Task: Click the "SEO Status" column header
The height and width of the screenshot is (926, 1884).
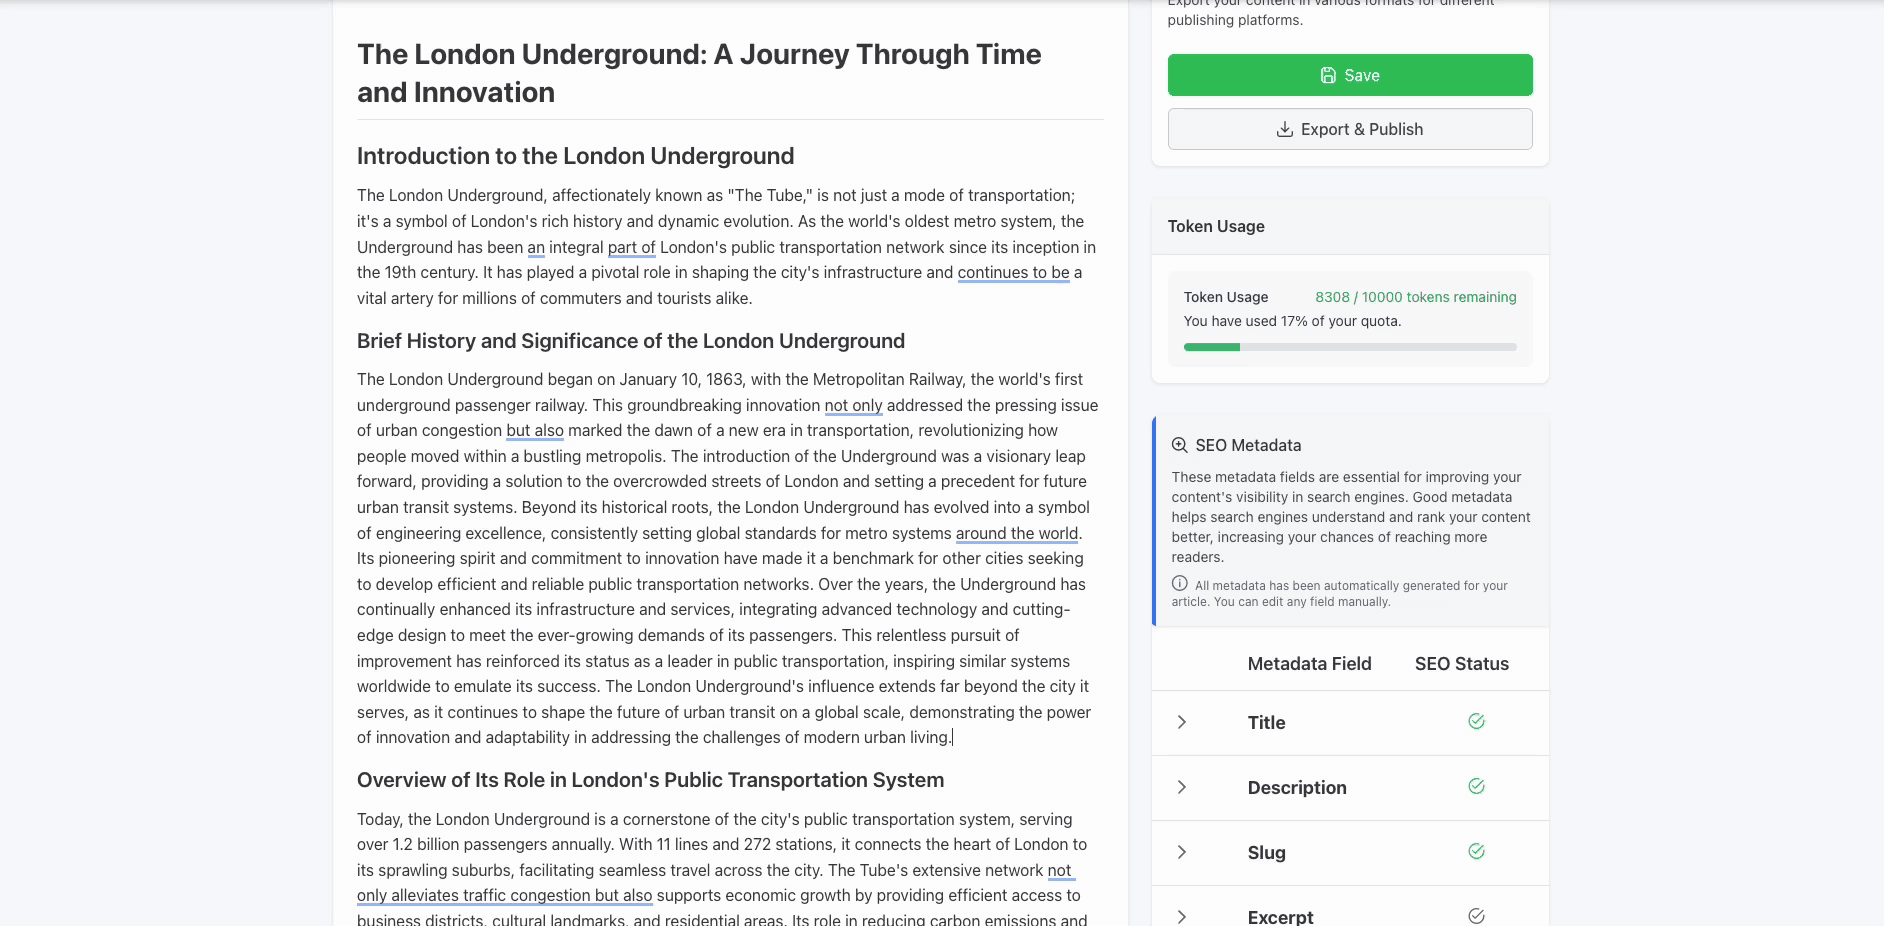Action: pyautogui.click(x=1461, y=664)
